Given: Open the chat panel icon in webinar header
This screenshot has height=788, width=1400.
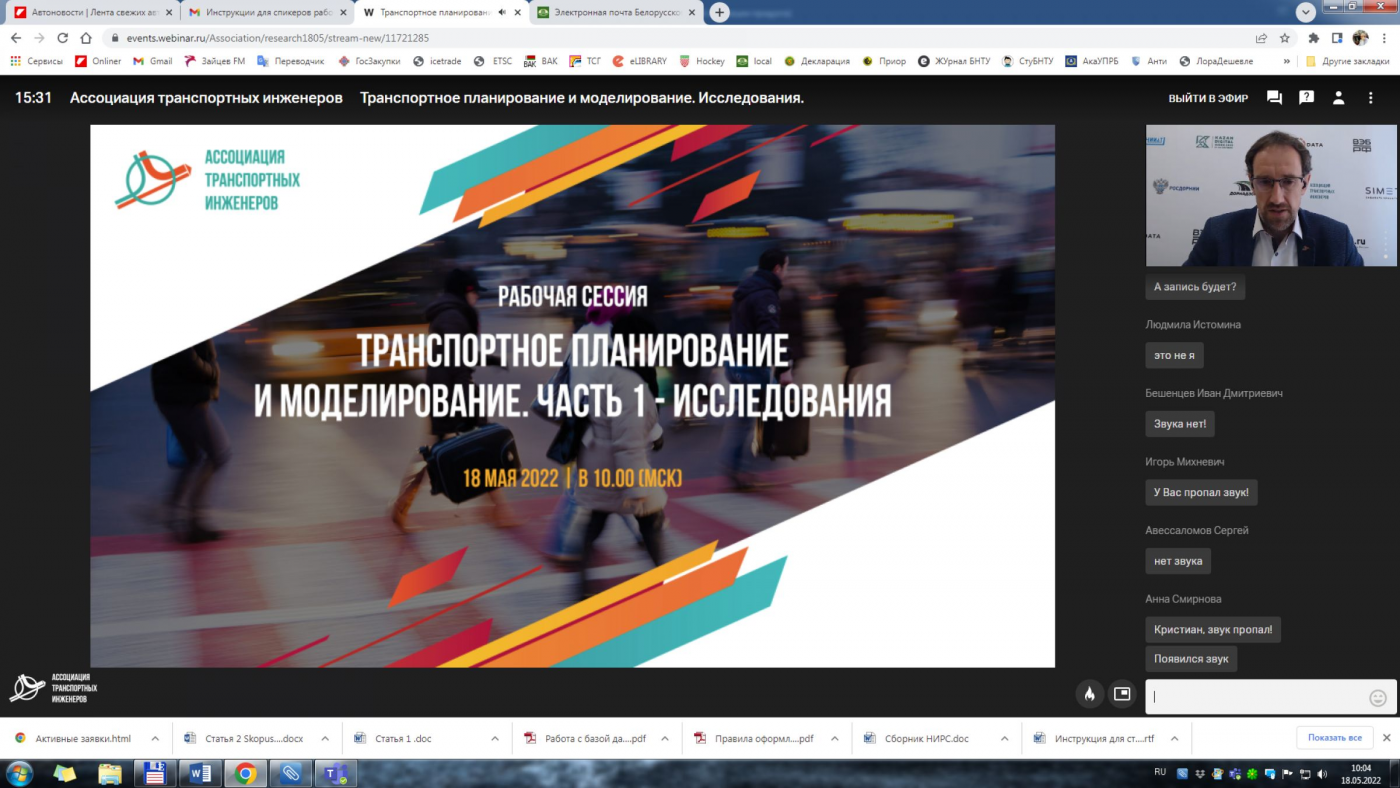Looking at the screenshot, I should (1274, 98).
